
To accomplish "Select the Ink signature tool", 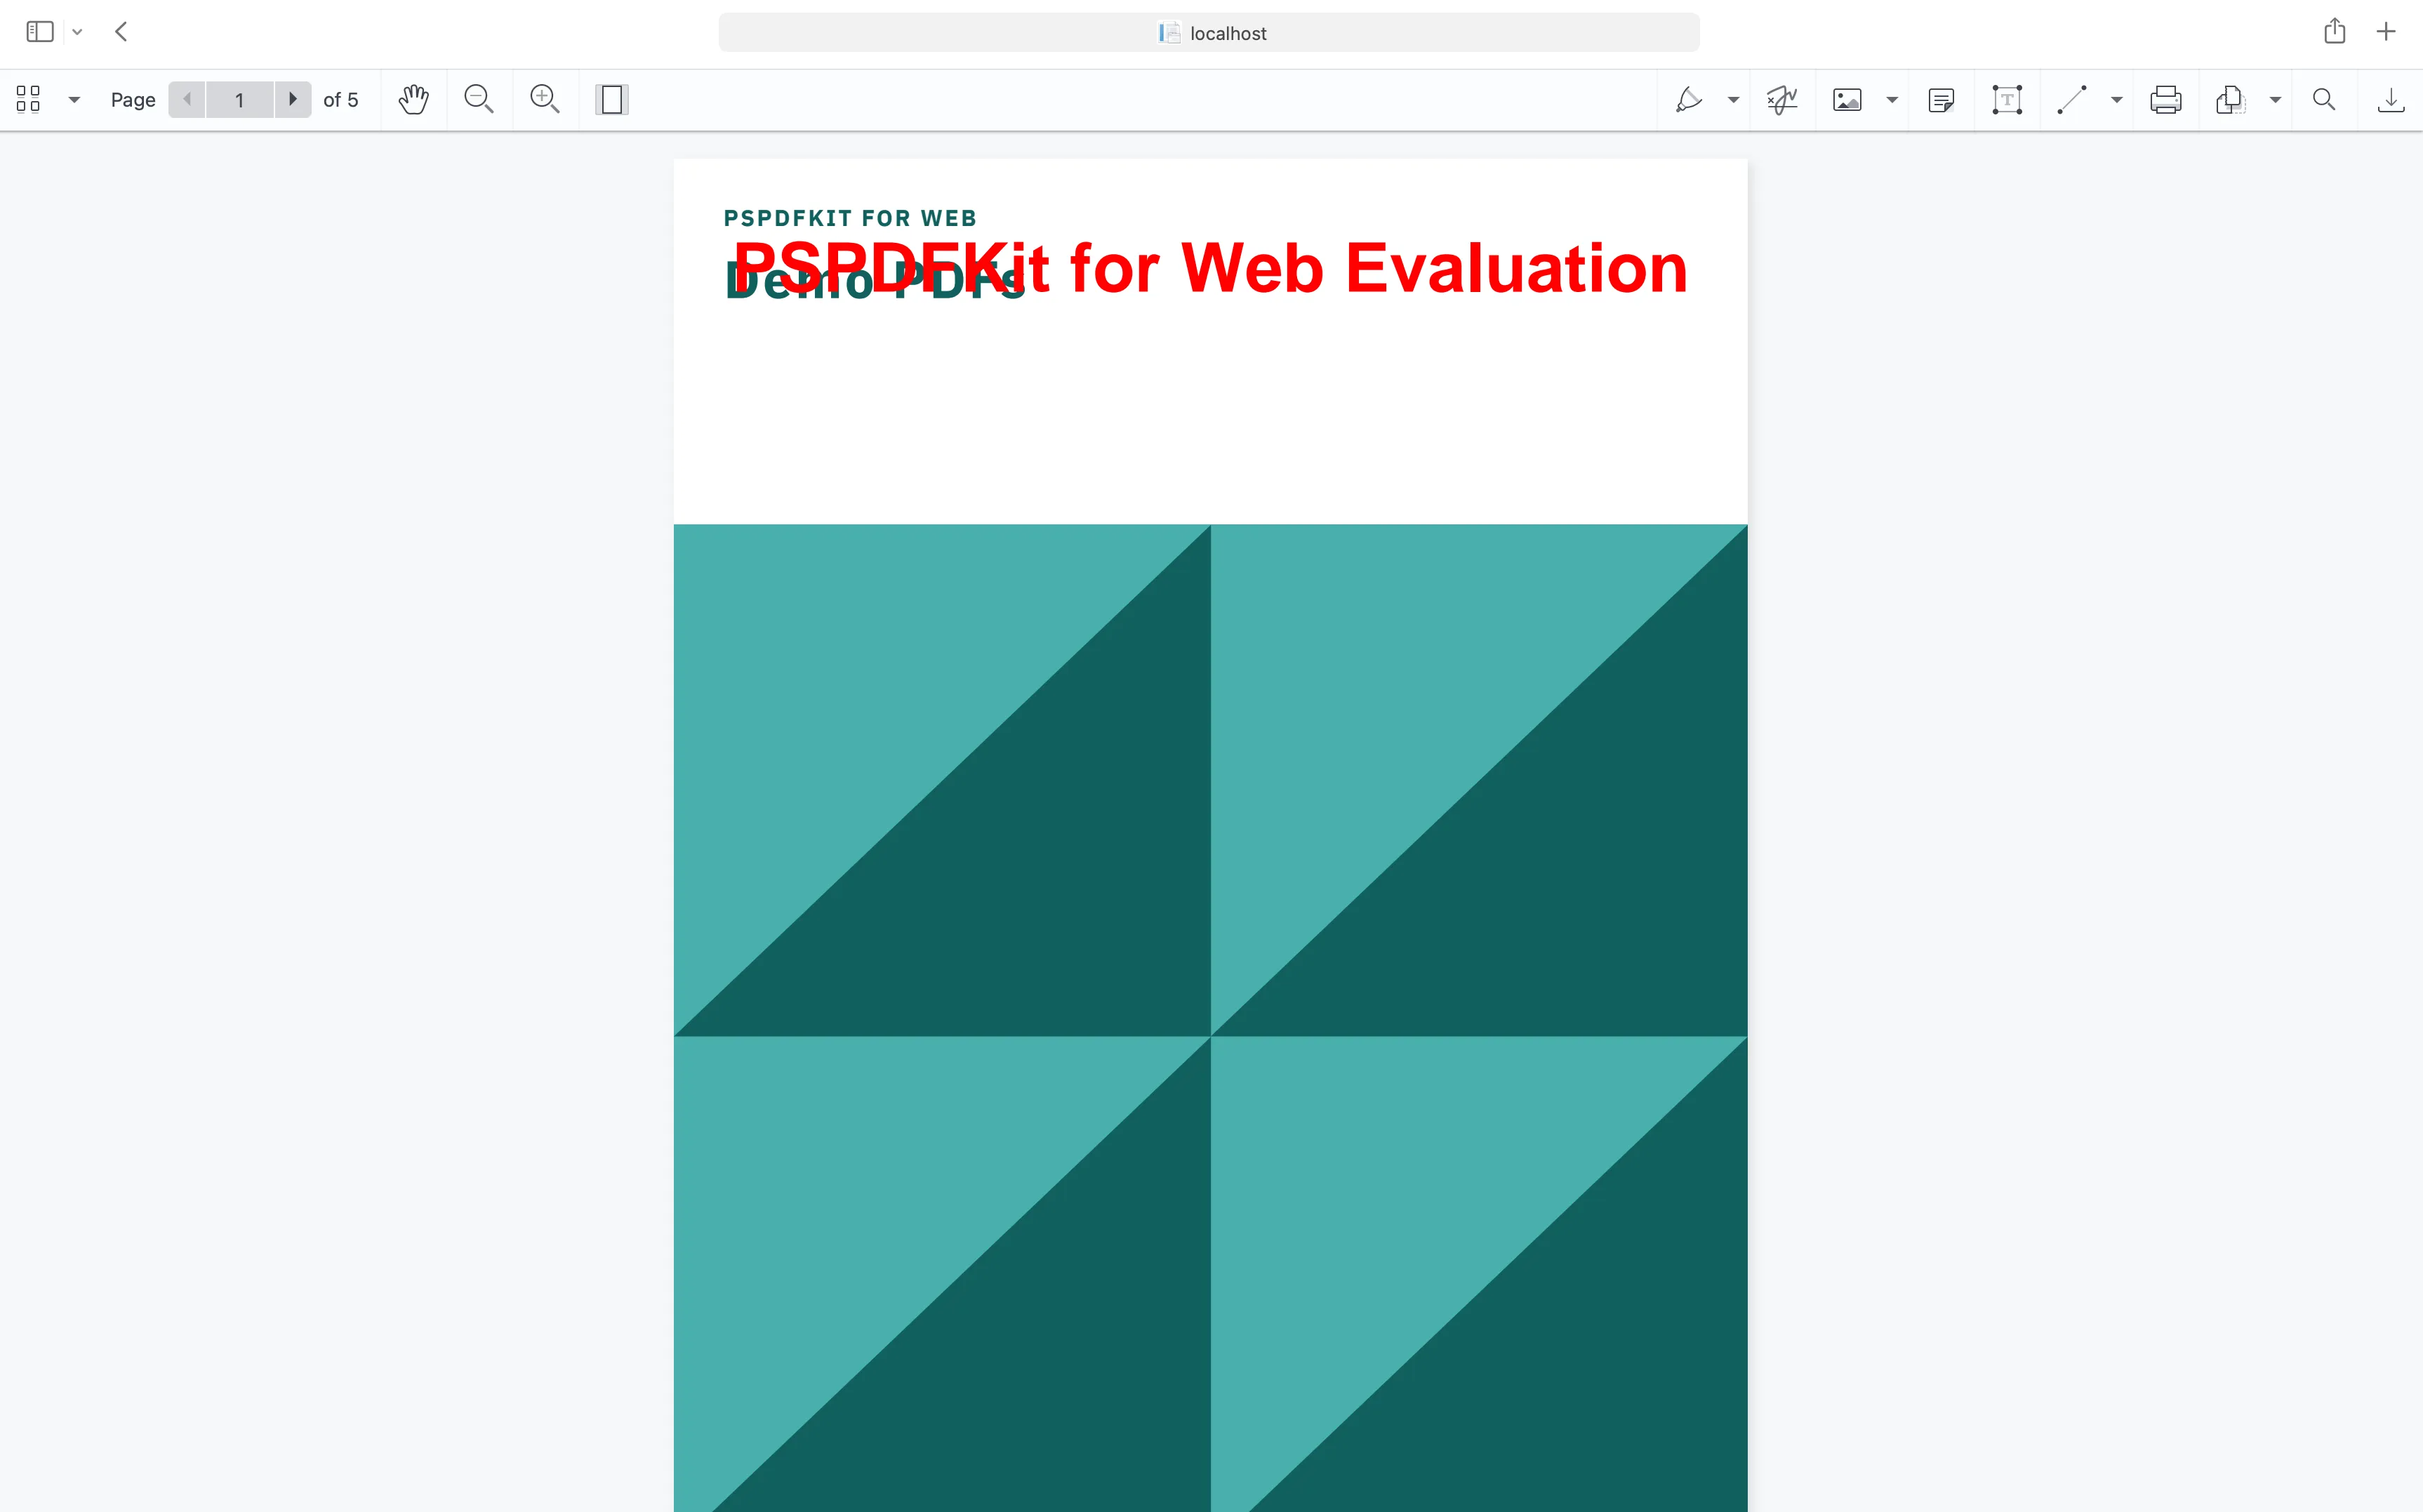I will tap(1782, 99).
